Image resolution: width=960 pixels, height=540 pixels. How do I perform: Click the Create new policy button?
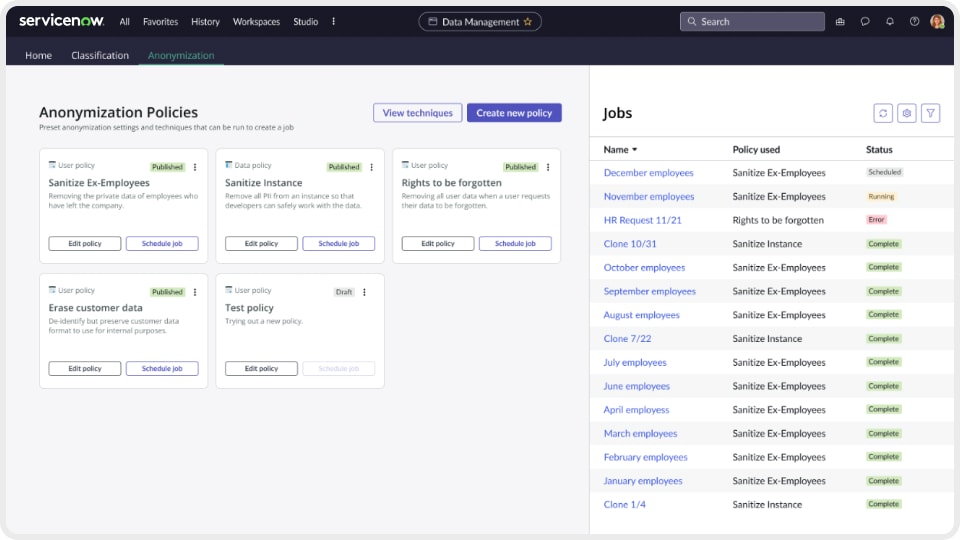pos(514,113)
